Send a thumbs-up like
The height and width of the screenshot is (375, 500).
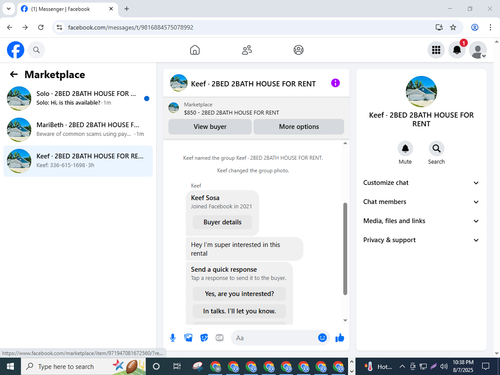tap(340, 338)
